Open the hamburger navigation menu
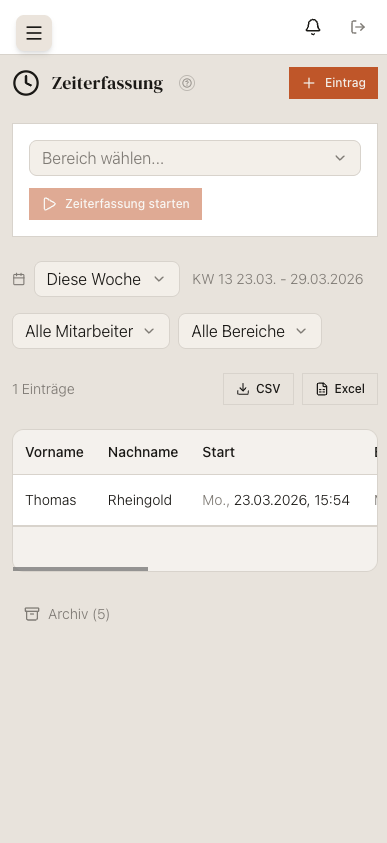387x843 pixels. point(34,33)
